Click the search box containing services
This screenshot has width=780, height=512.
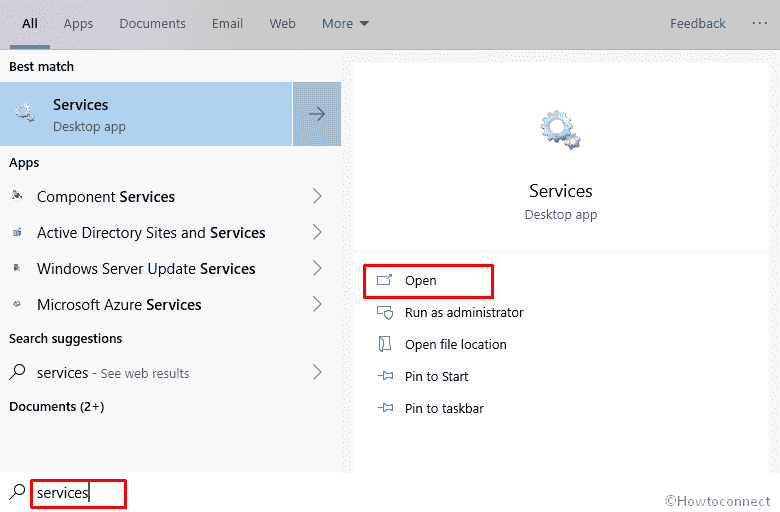[79, 494]
